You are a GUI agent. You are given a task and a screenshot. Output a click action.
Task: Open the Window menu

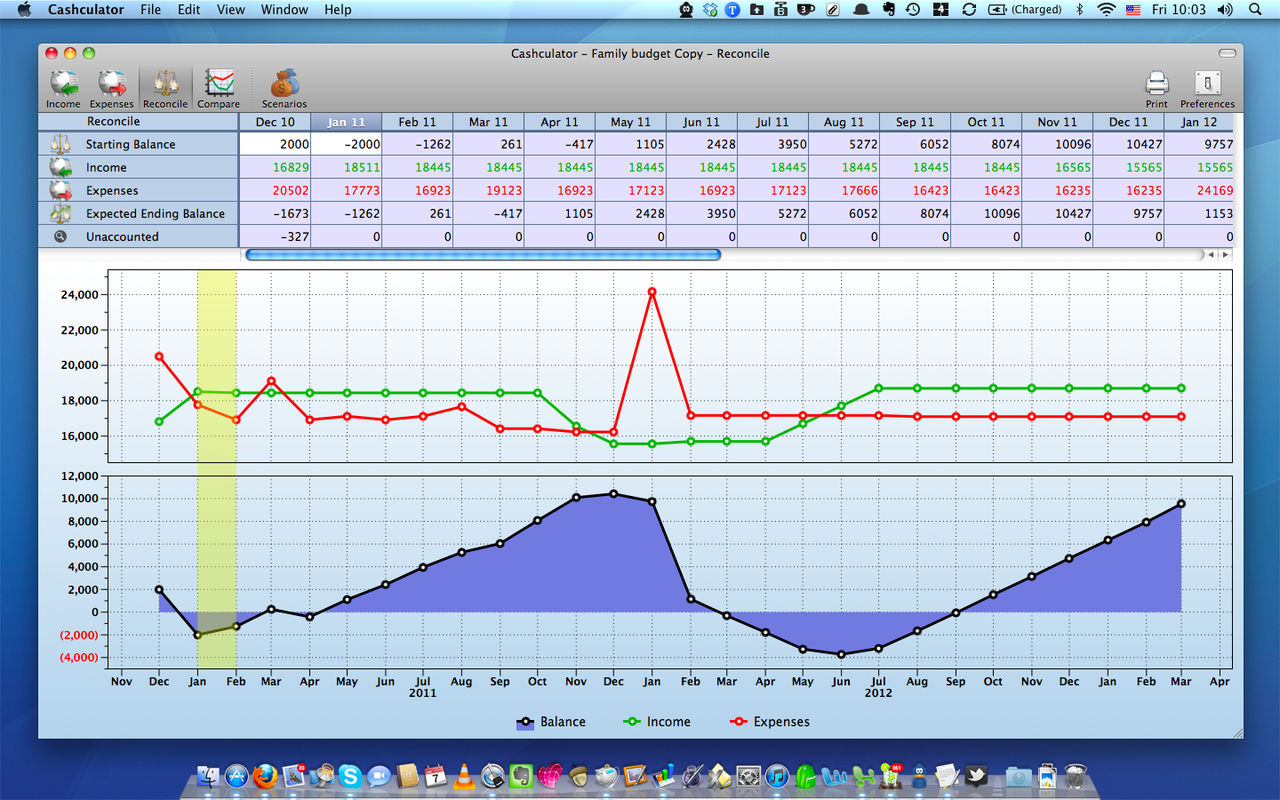coord(284,9)
